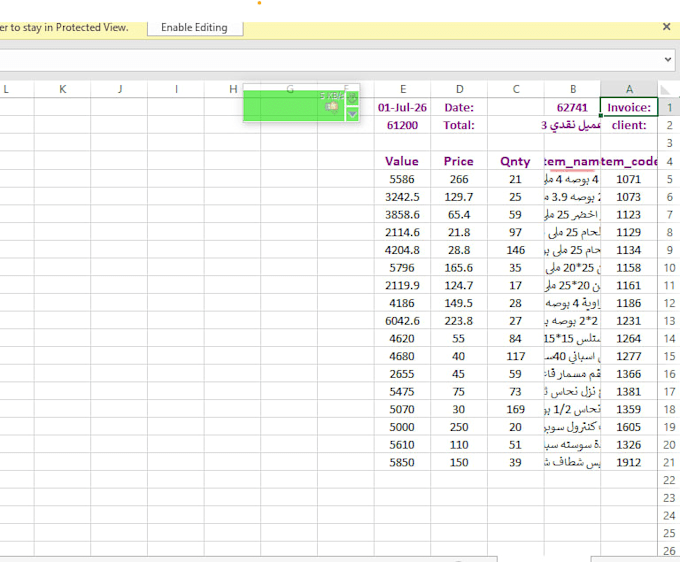The width and height of the screenshot is (680, 562).
Task: Click item code cell 1264
Action: 629,338
